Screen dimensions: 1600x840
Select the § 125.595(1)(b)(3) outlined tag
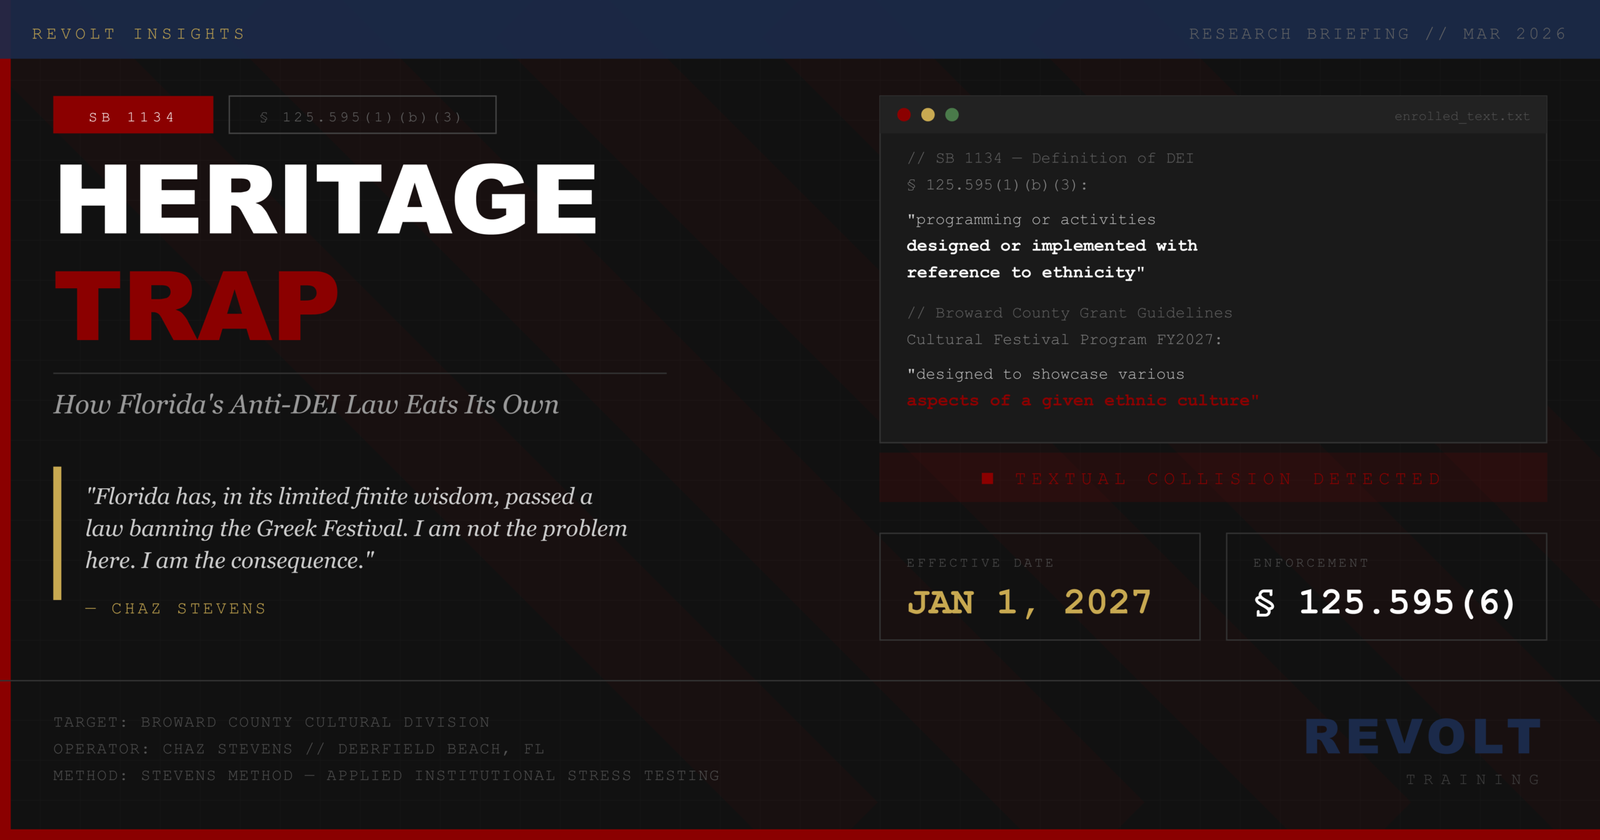click(362, 116)
